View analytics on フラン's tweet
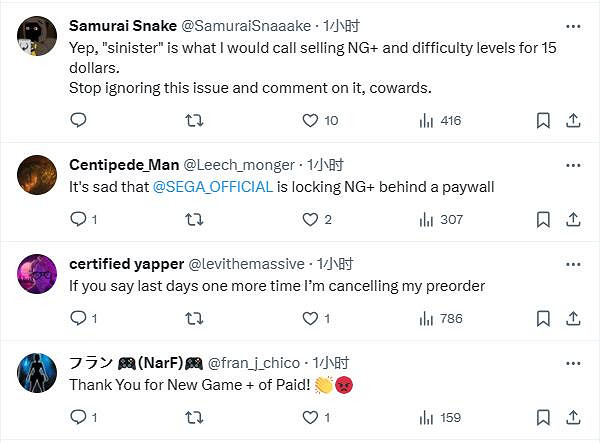Viewport: 600px width, 443px height. 427,417
